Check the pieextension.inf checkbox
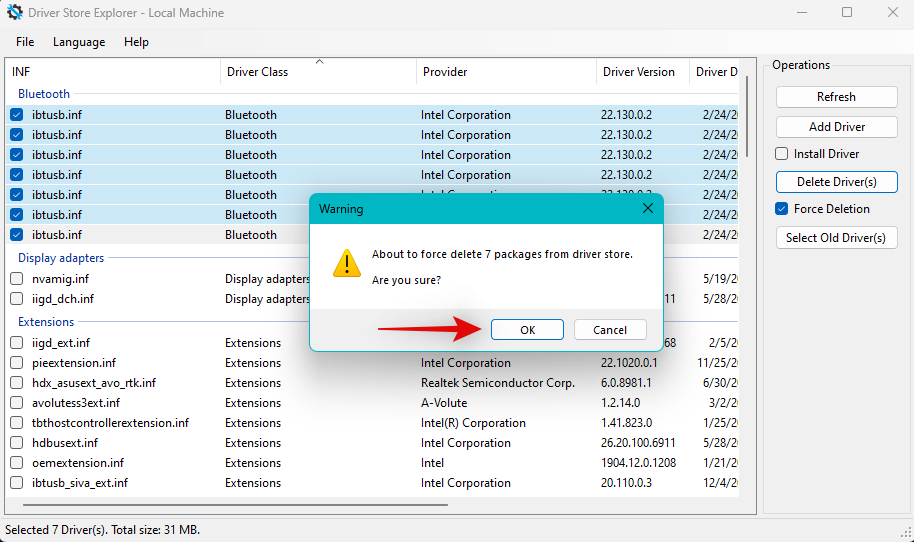914x542 pixels. click(17, 362)
